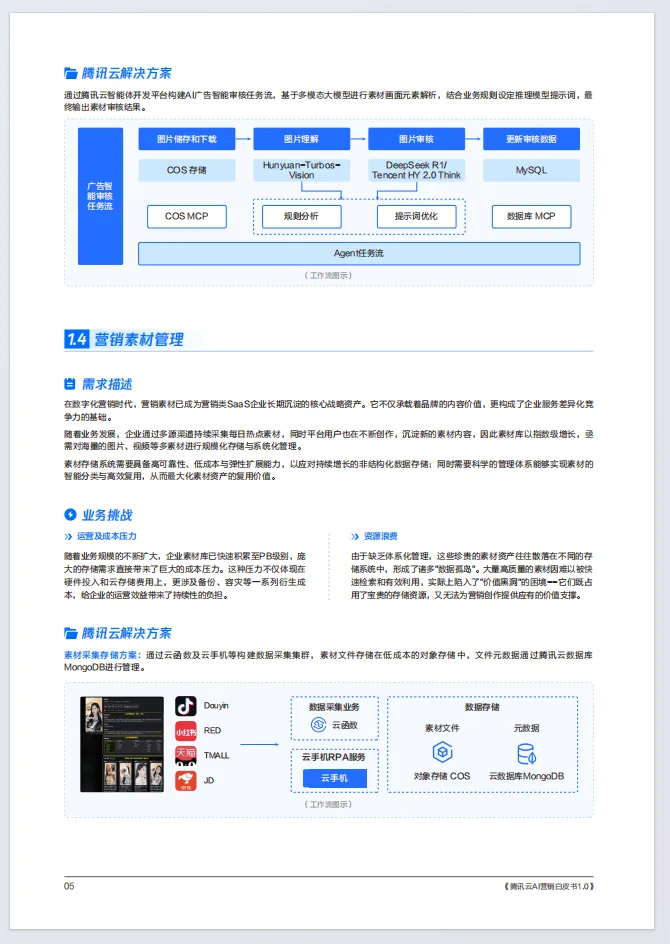Screen dimensions: 670x944
Task: Click the folder icon beside first 腾讯云解决方案 heading
Action: pos(70,73)
